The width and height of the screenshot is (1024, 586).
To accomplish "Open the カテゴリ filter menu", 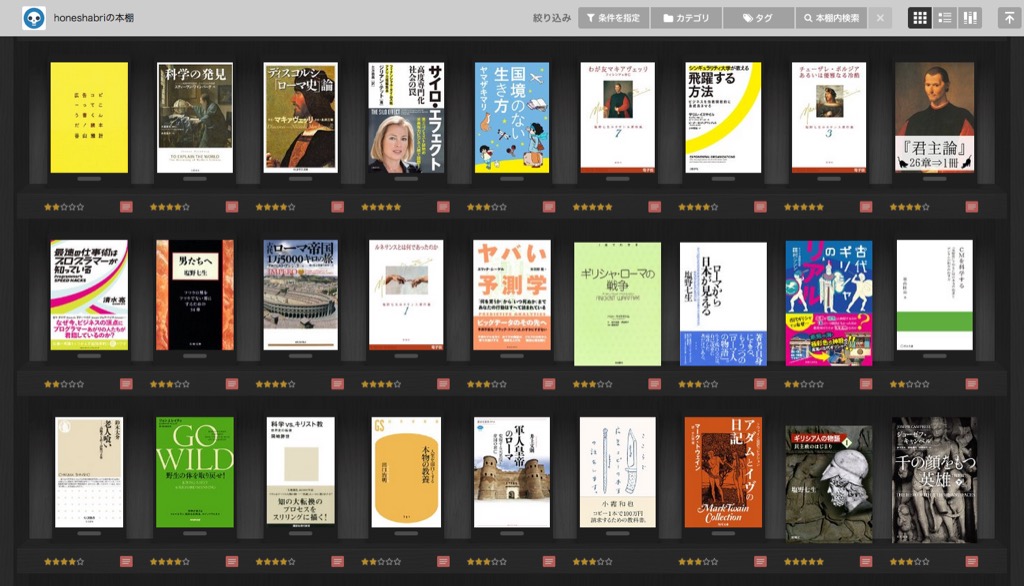I will point(686,18).
